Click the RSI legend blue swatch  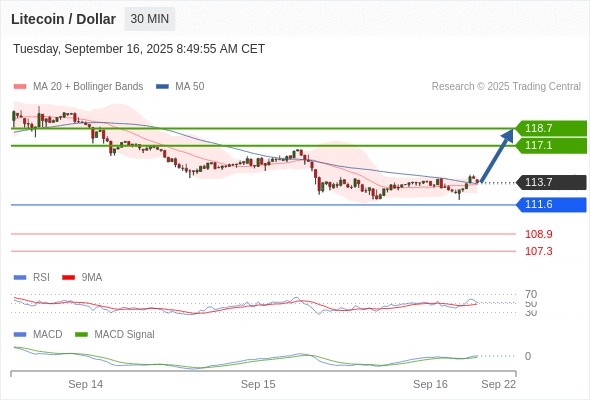20,278
